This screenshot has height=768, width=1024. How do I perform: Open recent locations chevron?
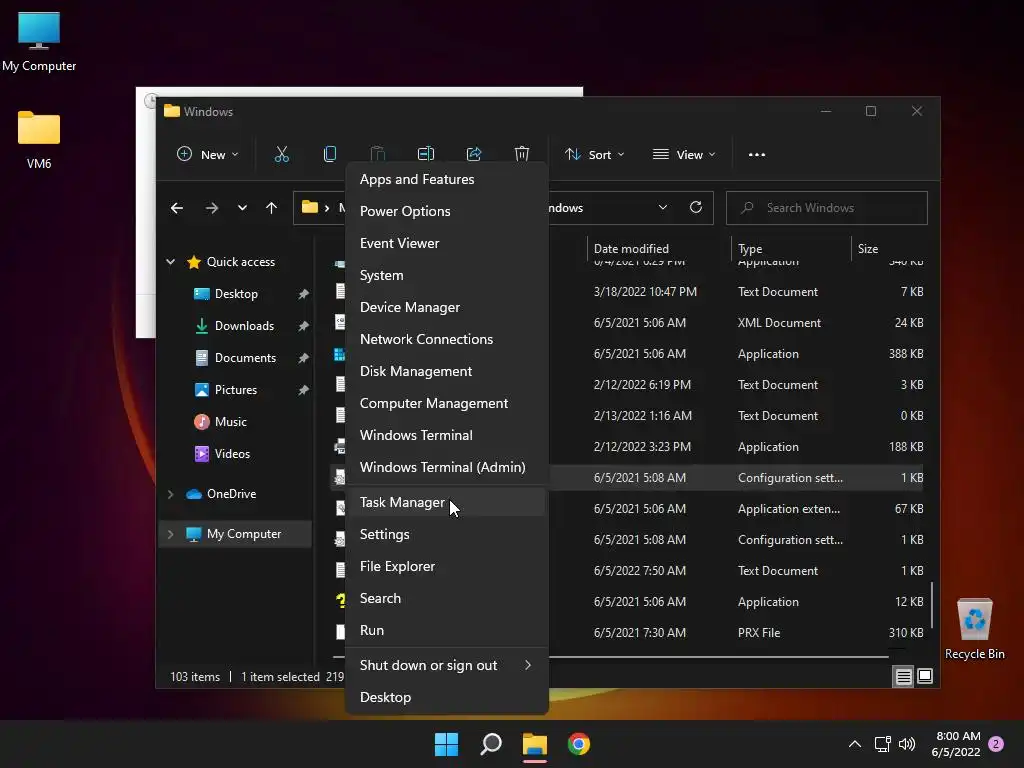242,208
